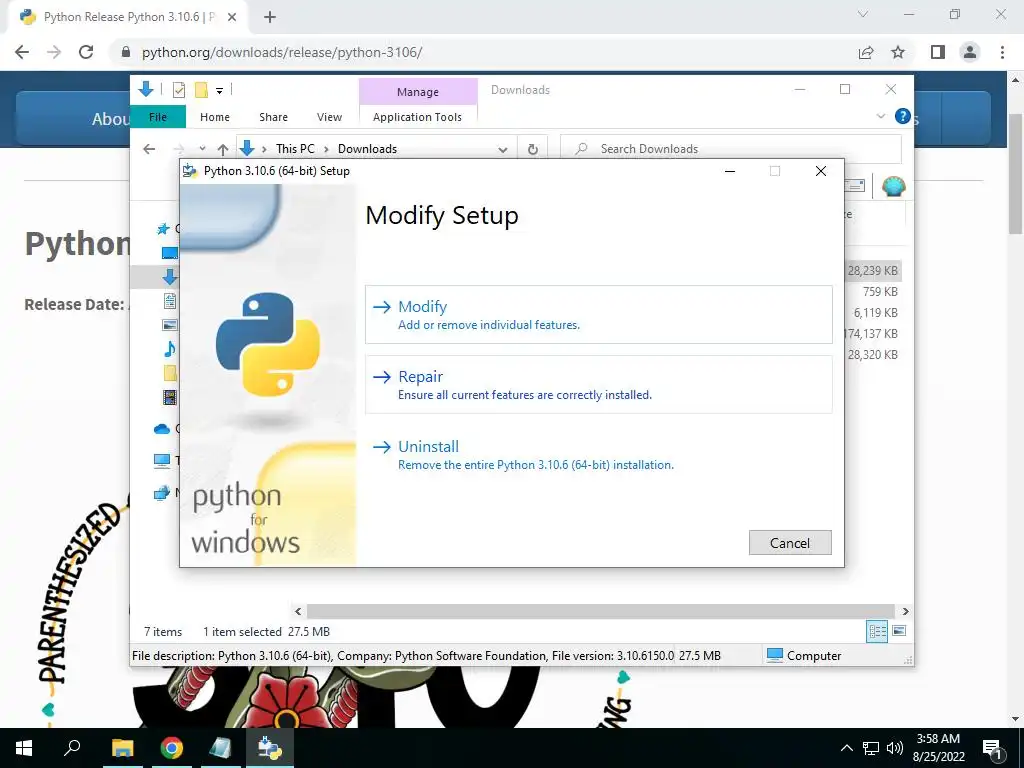Screen dimensions: 1024x768
Task: Open Chrome profile avatar menu
Action: (x=970, y=52)
